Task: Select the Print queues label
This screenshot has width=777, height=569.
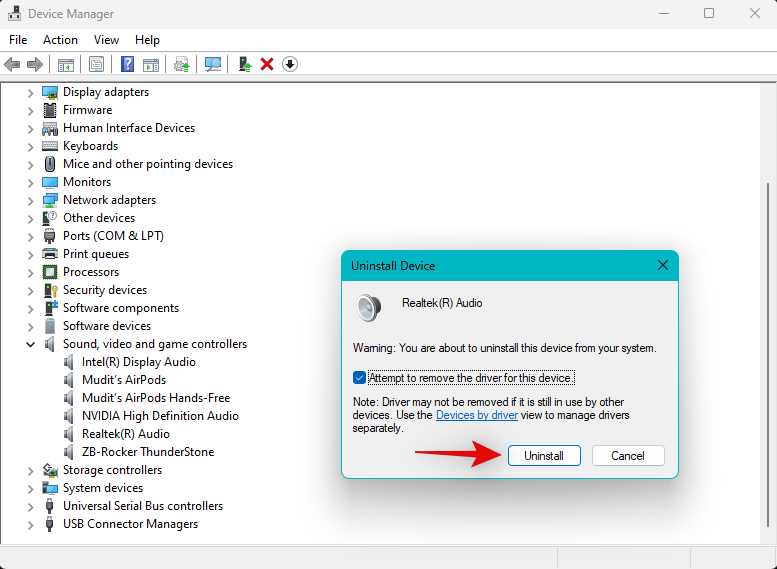Action: (96, 254)
